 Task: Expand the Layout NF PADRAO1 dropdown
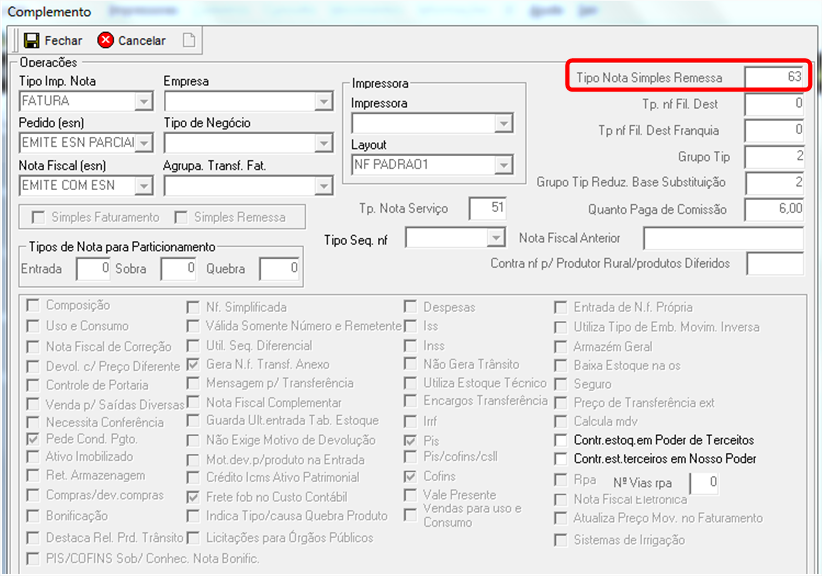[503, 165]
